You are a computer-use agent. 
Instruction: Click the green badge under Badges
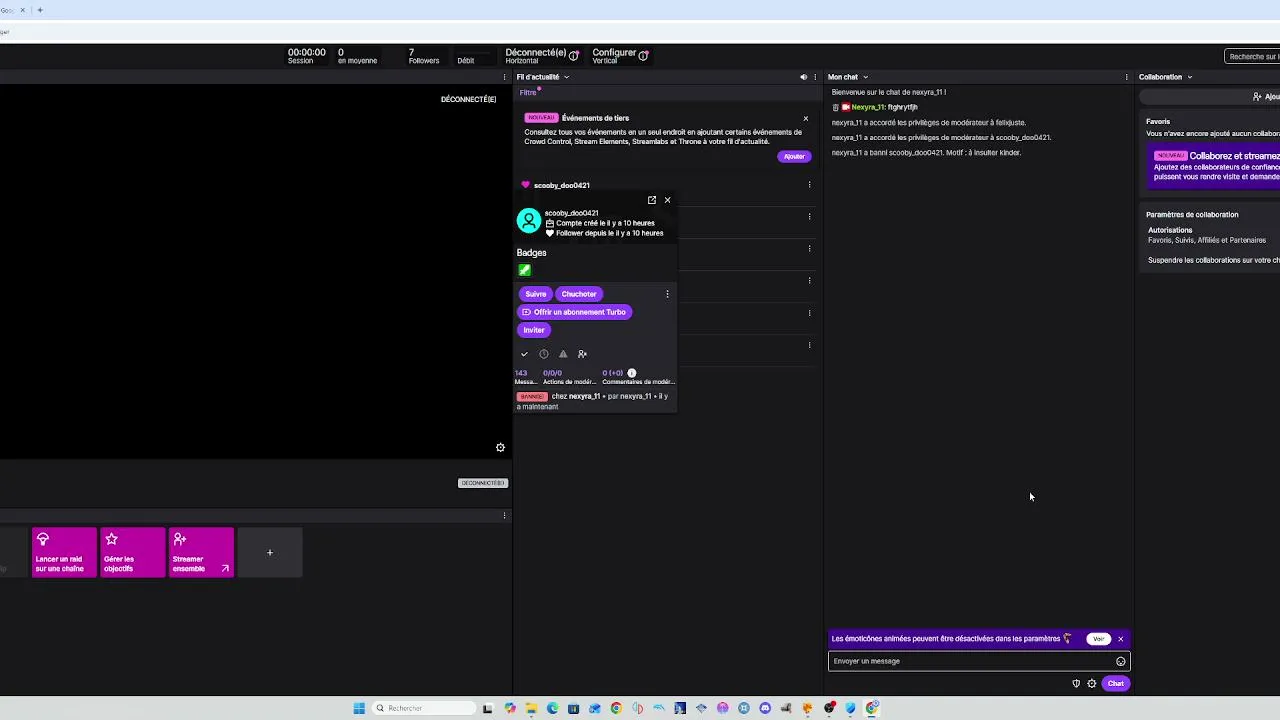(x=524, y=270)
